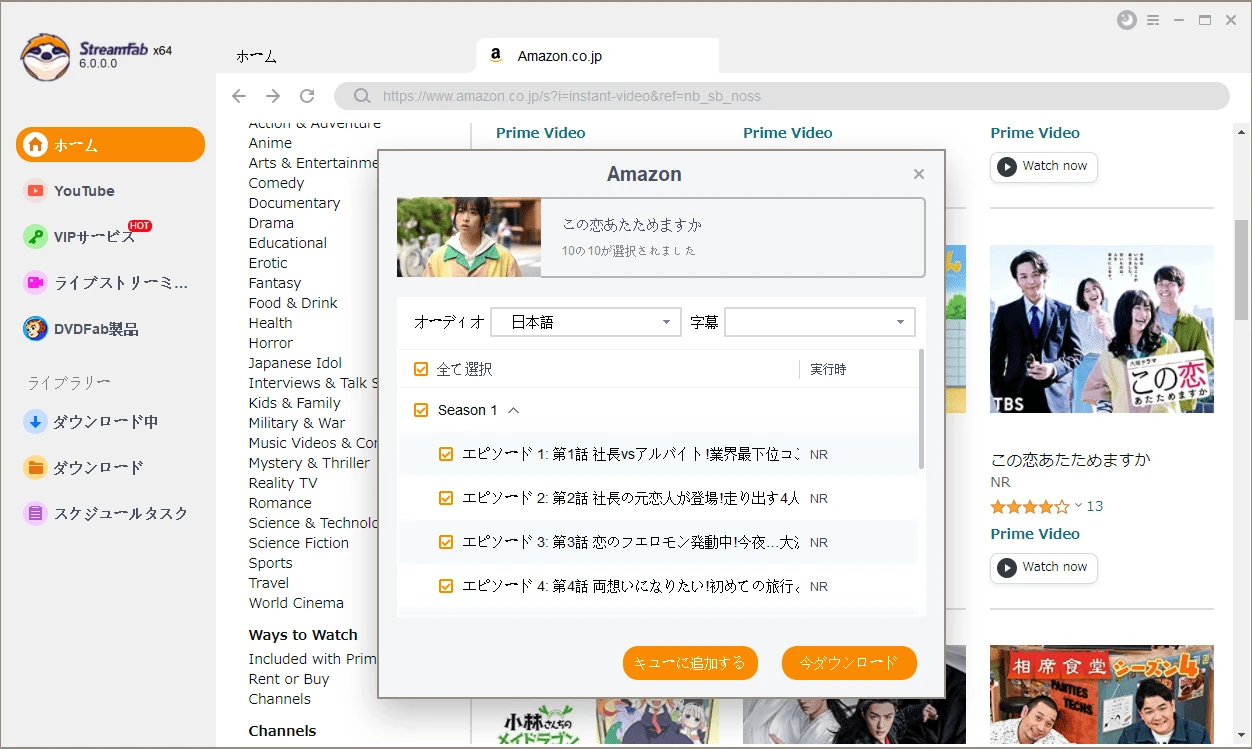Switch to the ホーム tab
This screenshot has height=749, width=1252.
tap(256, 57)
